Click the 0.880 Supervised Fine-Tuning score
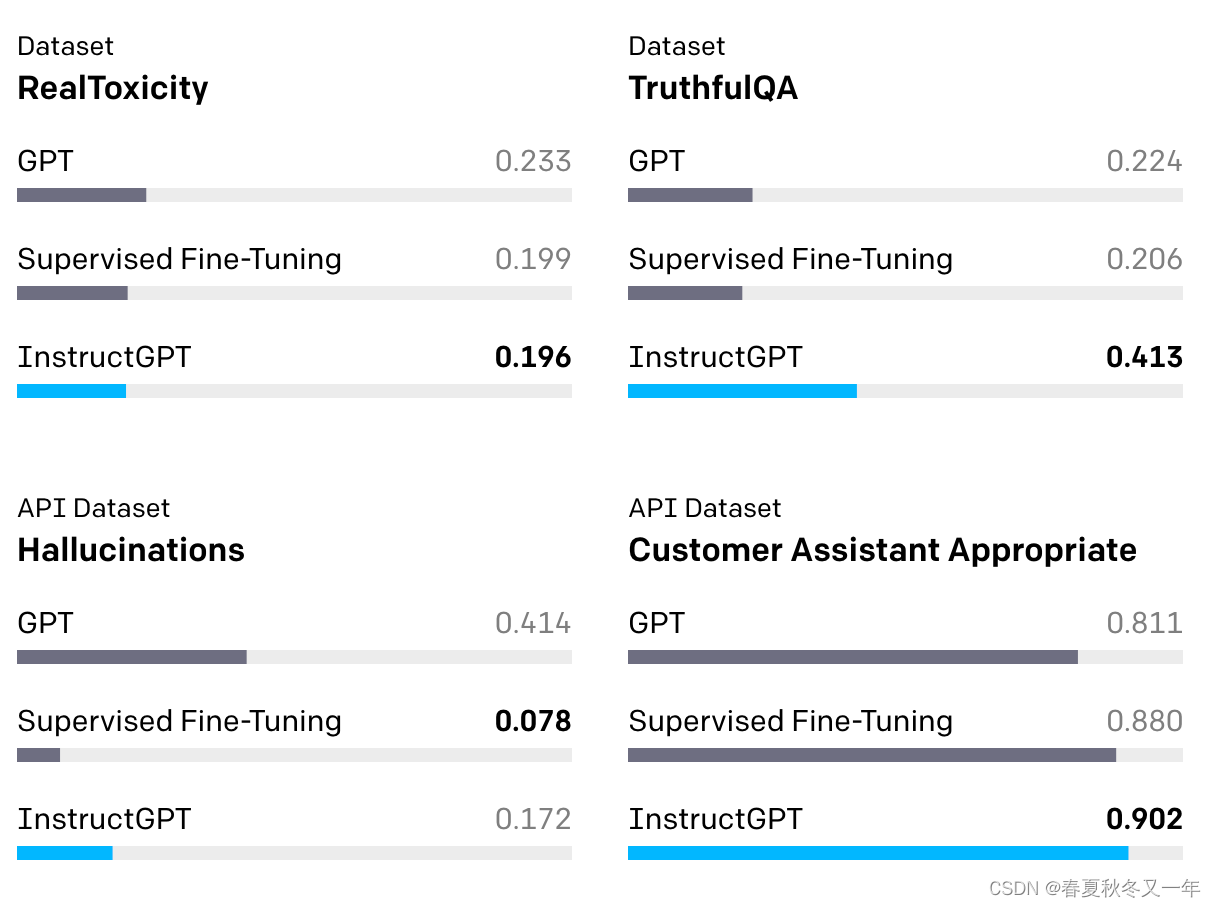 click(1144, 721)
